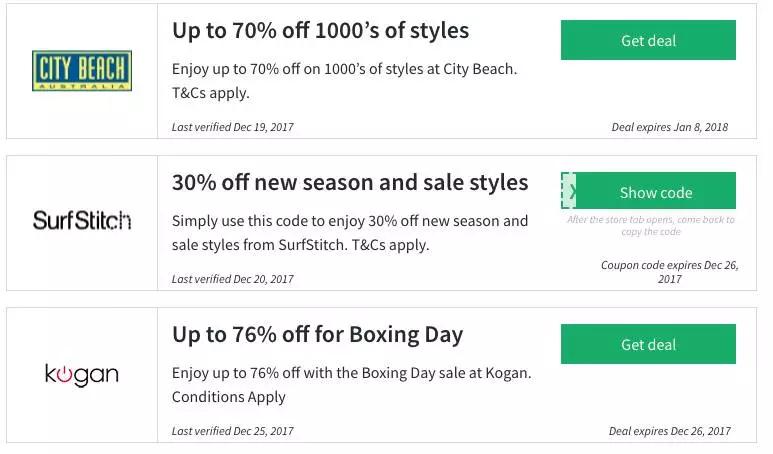Reveal the SurfStitch code with Show code
The image size is (773, 454).
tap(656, 192)
